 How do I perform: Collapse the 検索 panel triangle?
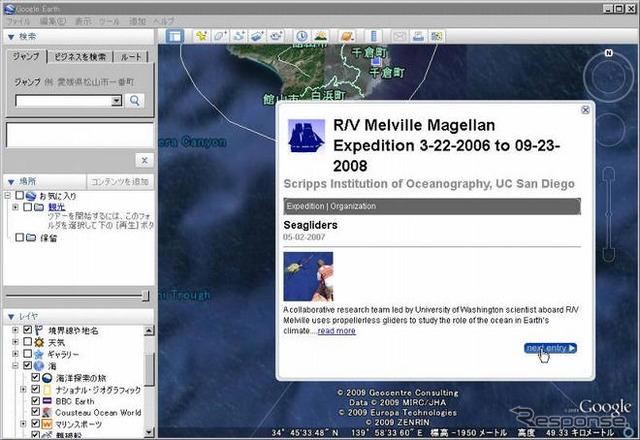11,37
